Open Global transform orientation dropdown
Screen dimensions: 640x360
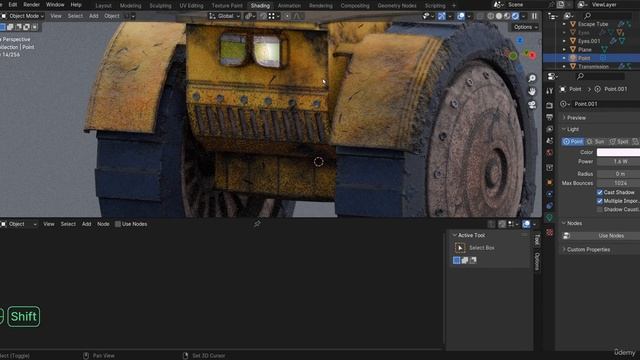pos(224,16)
